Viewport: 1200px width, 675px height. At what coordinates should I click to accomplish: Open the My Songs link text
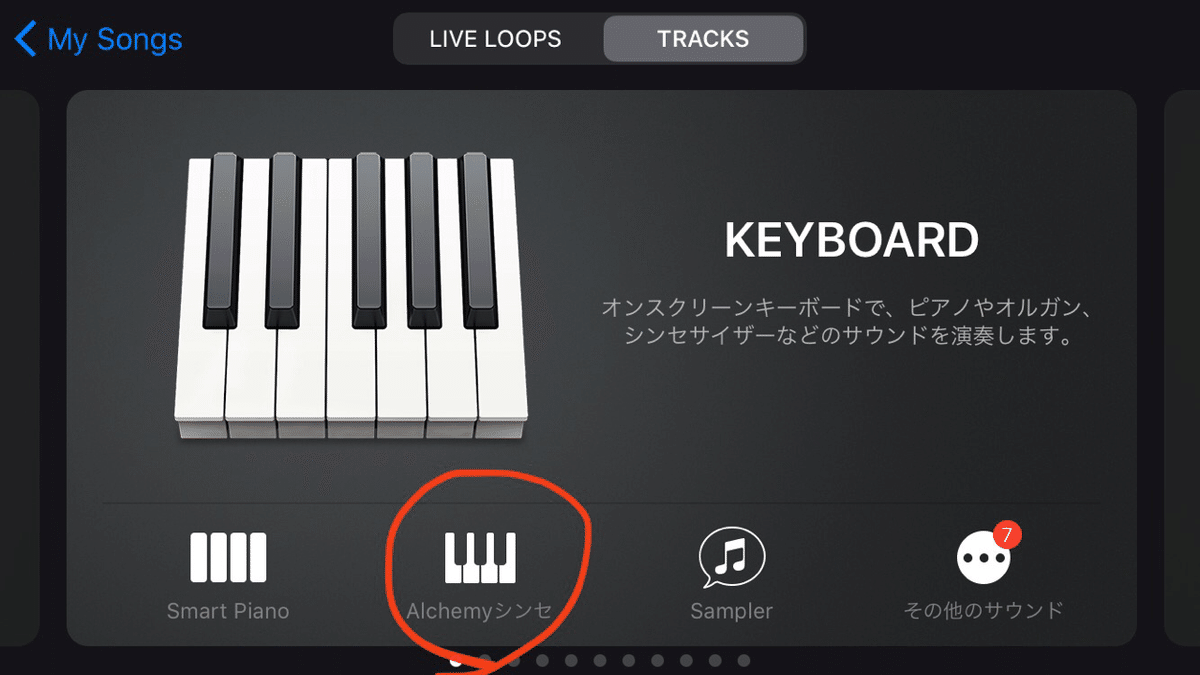tap(115, 40)
